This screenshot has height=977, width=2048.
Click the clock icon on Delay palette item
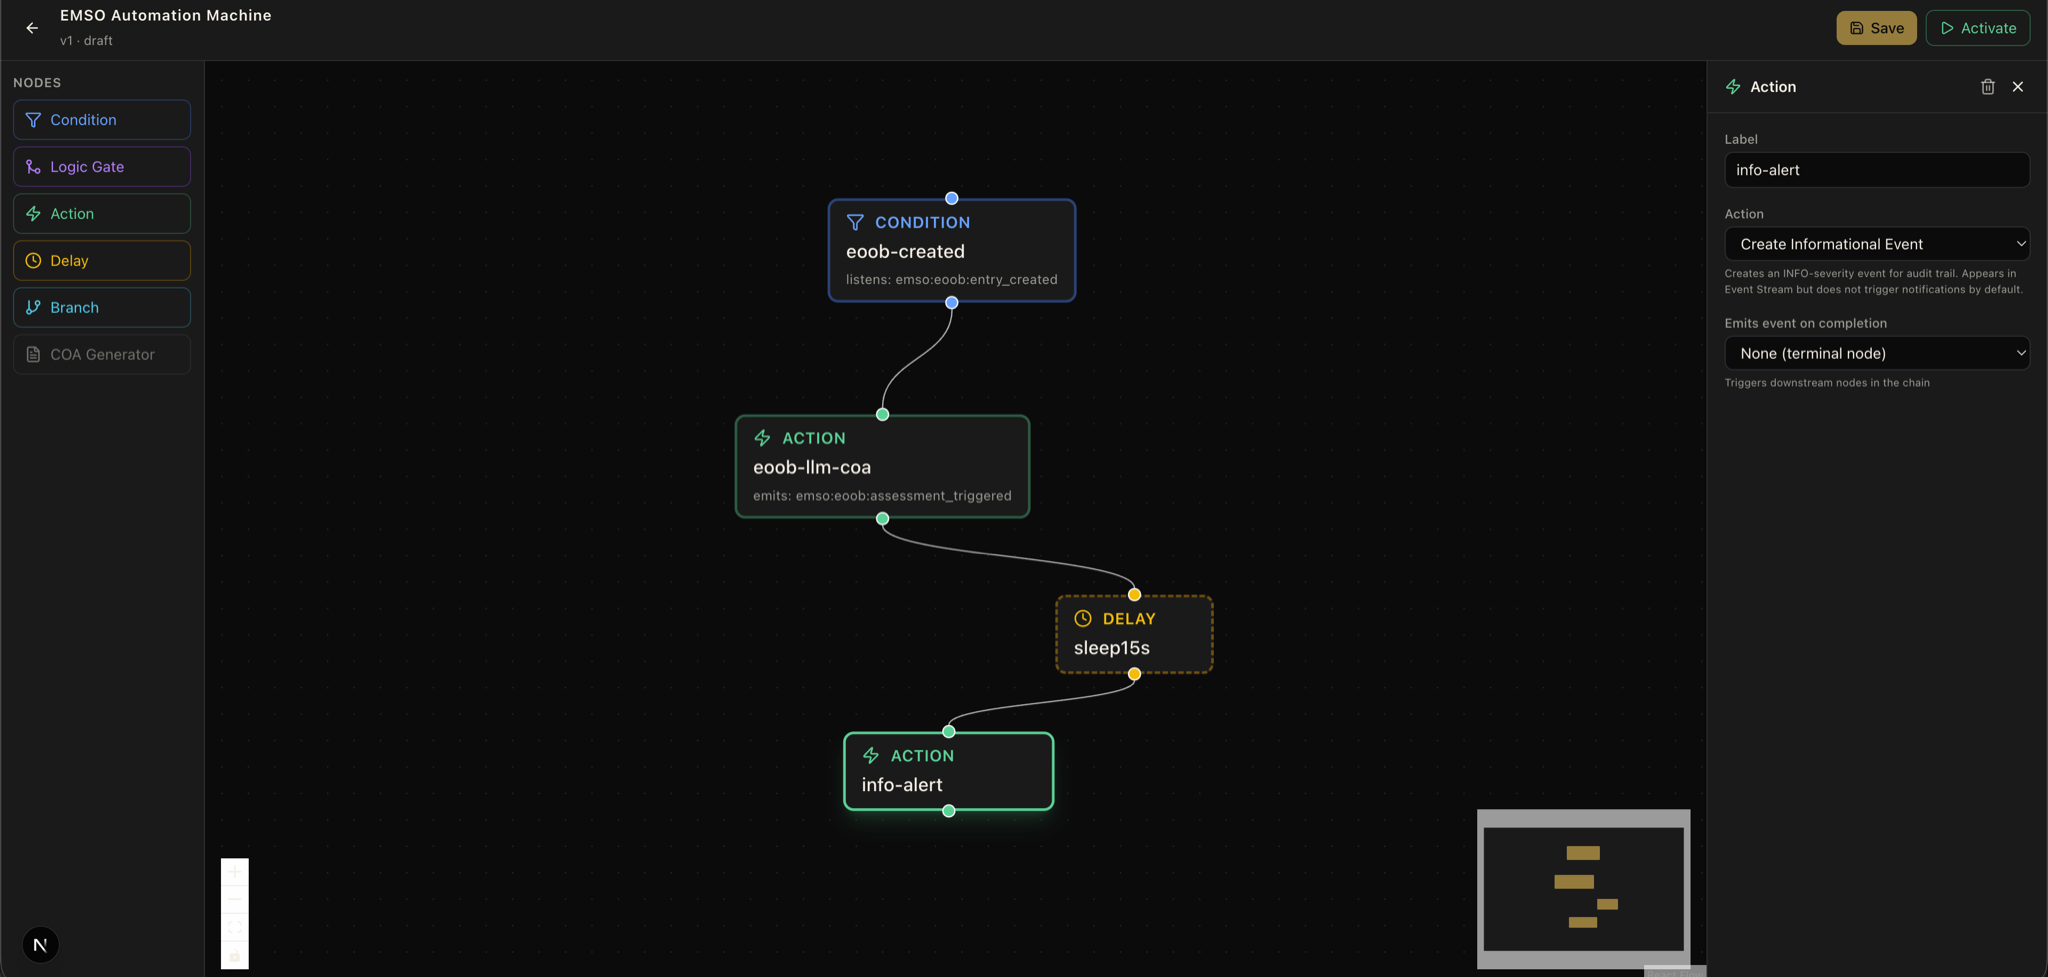tap(33, 261)
